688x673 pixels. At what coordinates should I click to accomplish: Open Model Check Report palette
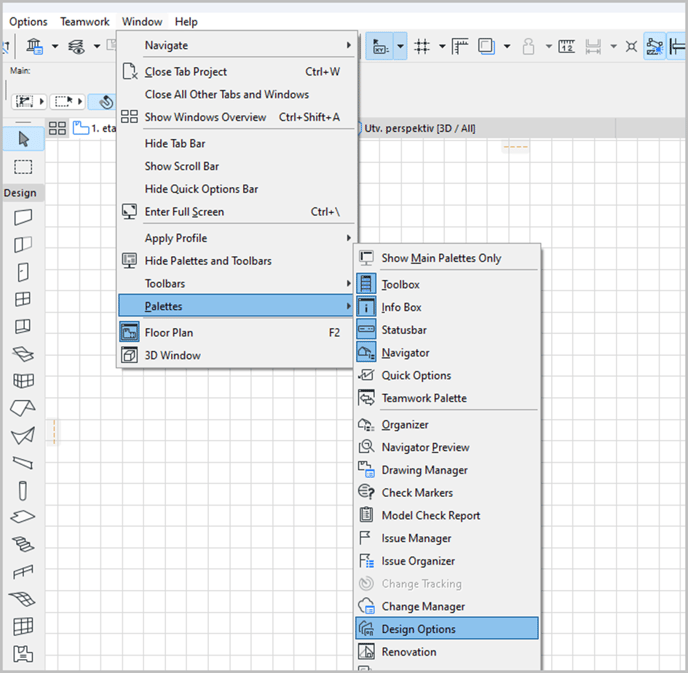point(447,515)
